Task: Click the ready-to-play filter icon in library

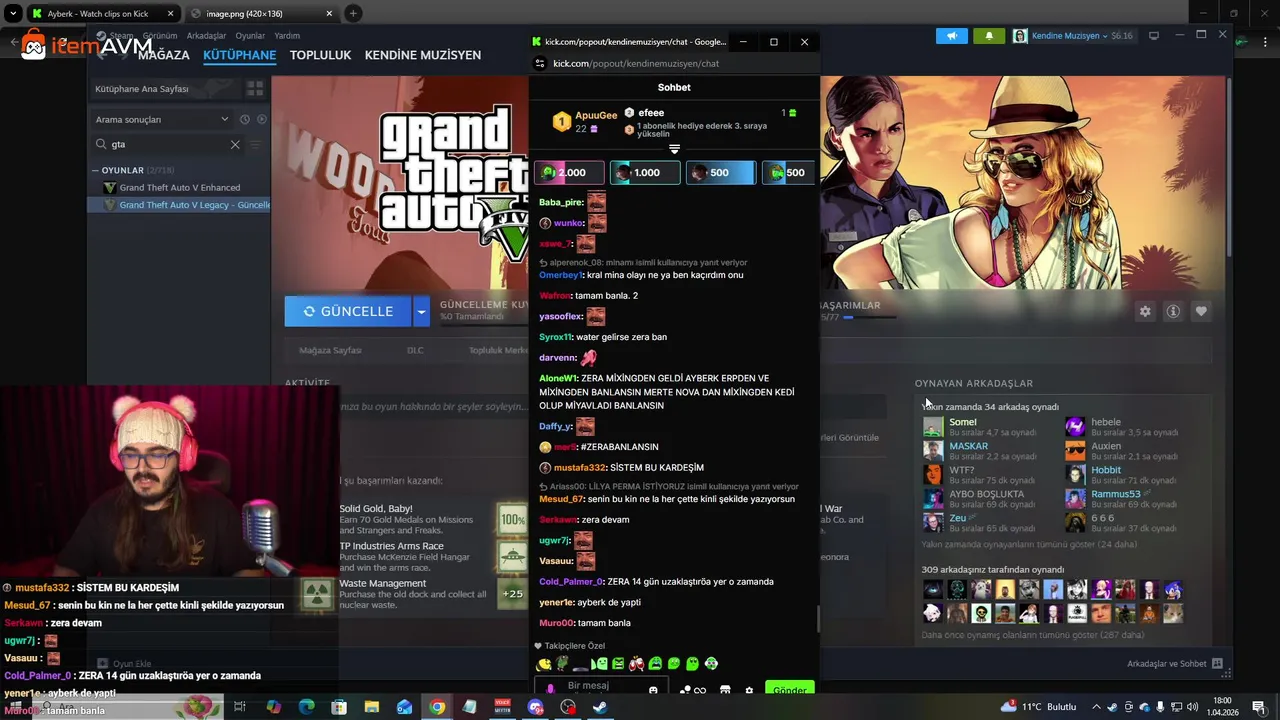Action: (x=262, y=119)
